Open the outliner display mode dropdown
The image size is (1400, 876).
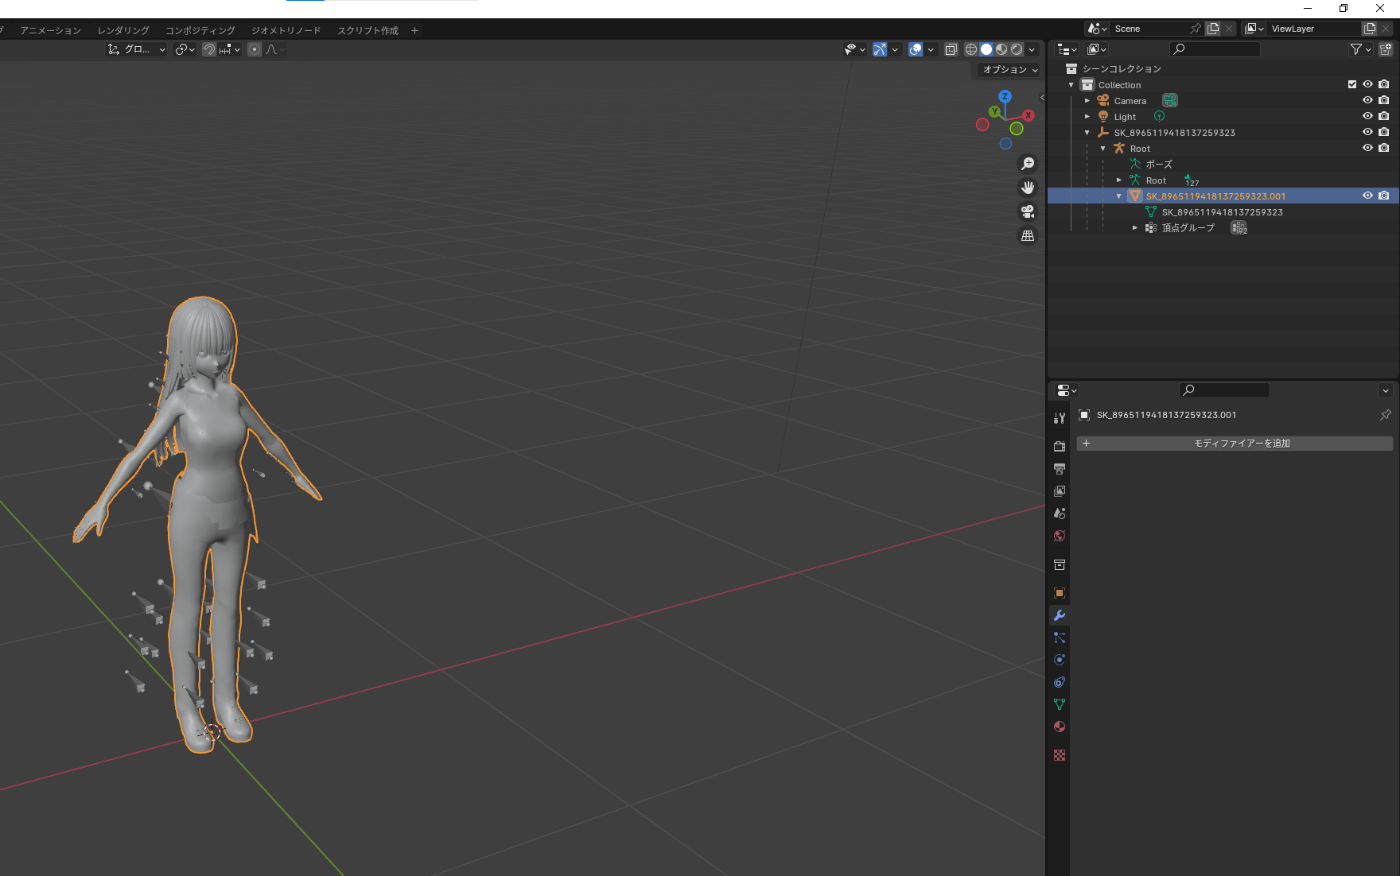[x=1097, y=49]
